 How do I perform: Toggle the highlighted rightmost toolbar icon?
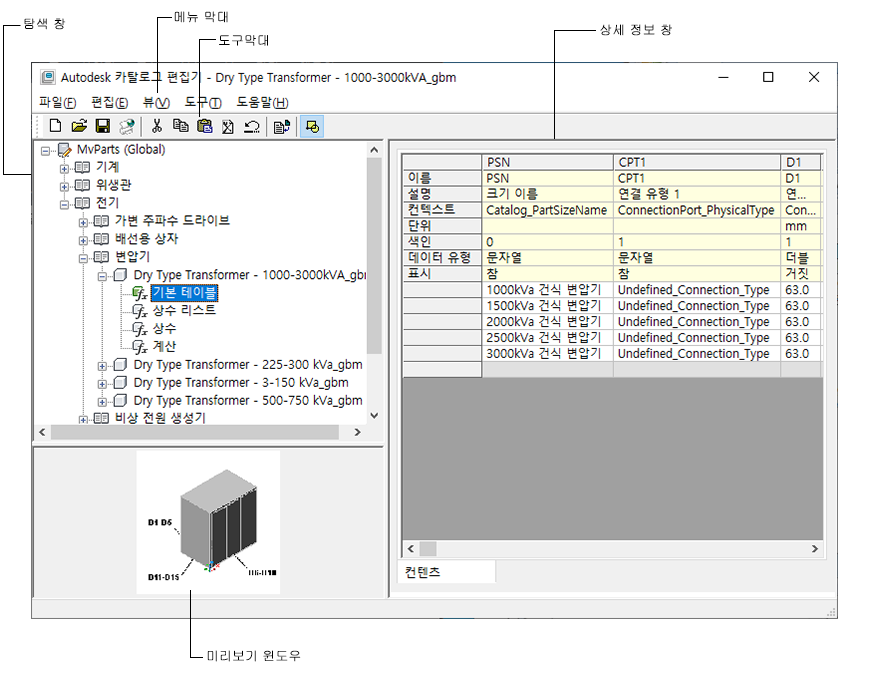(312, 127)
